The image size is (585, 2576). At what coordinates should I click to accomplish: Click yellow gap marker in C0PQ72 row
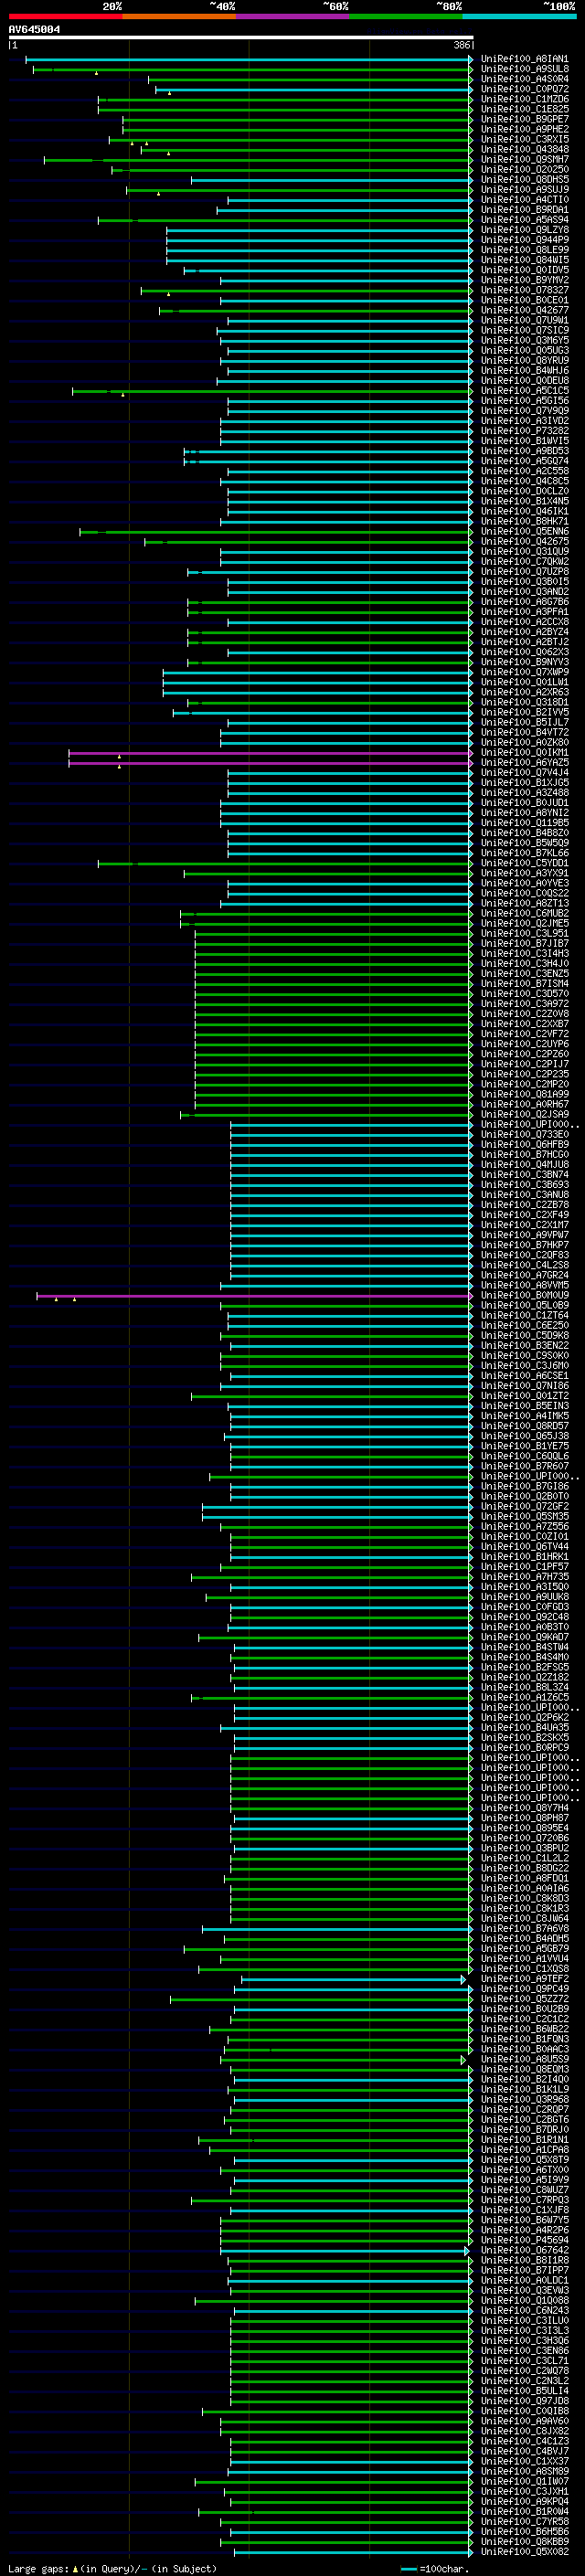tap(169, 93)
